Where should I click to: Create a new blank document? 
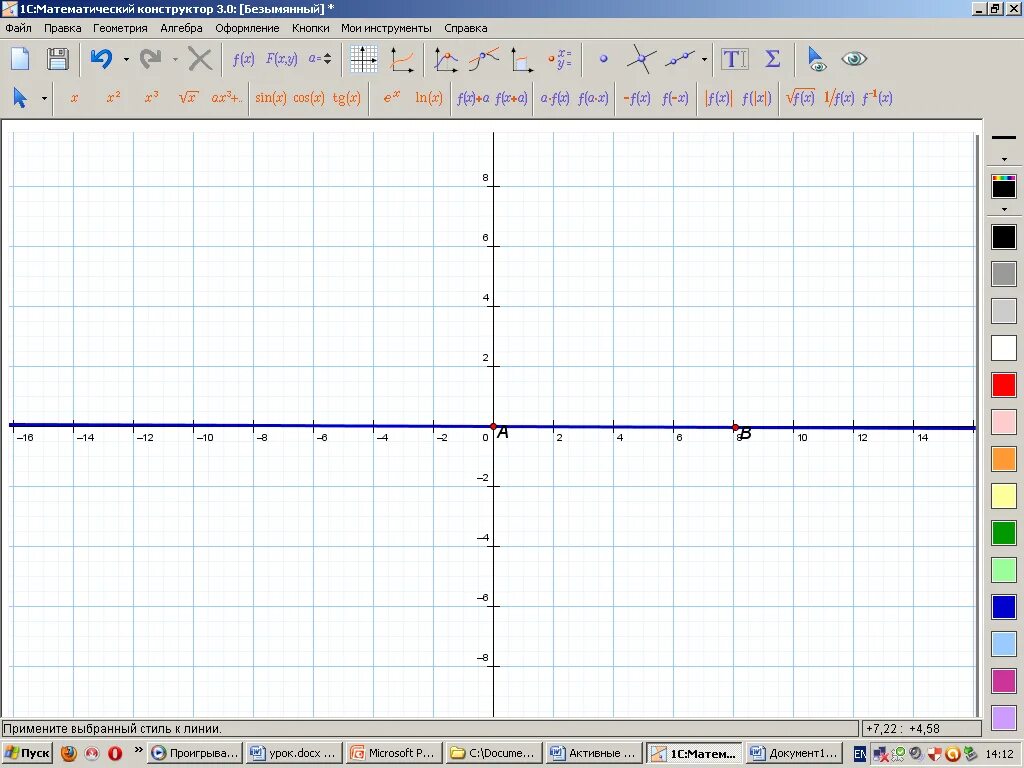coord(20,59)
